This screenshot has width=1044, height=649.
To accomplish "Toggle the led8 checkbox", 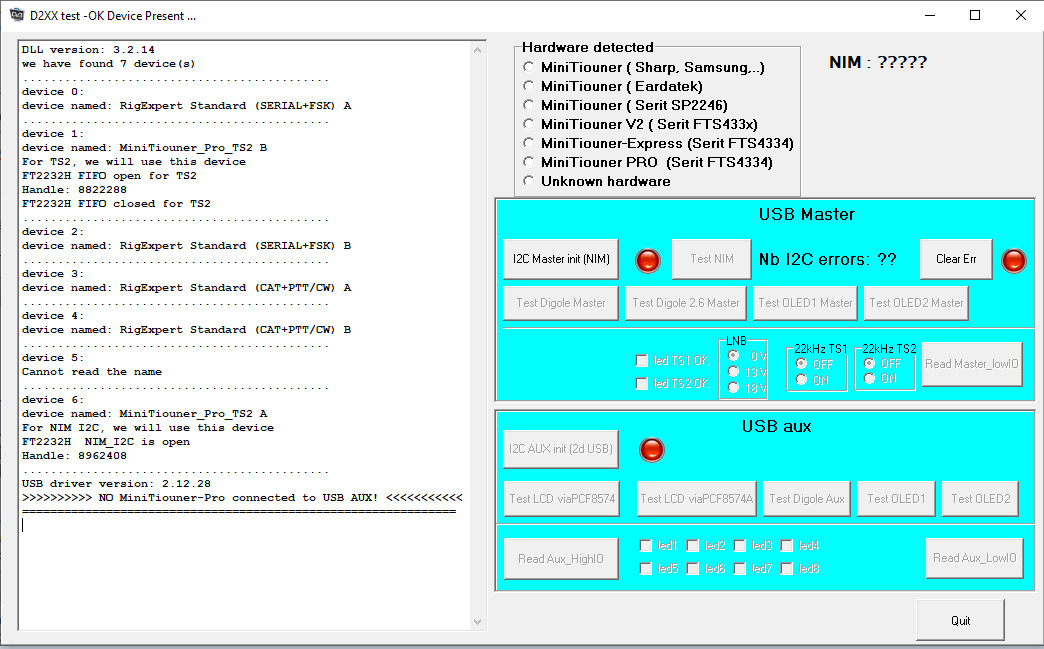I will point(786,568).
